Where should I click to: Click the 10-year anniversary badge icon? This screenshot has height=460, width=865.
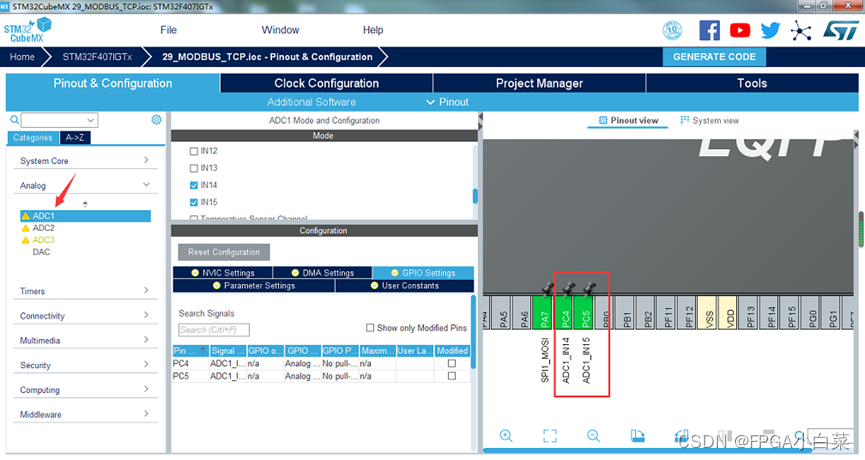[x=672, y=30]
